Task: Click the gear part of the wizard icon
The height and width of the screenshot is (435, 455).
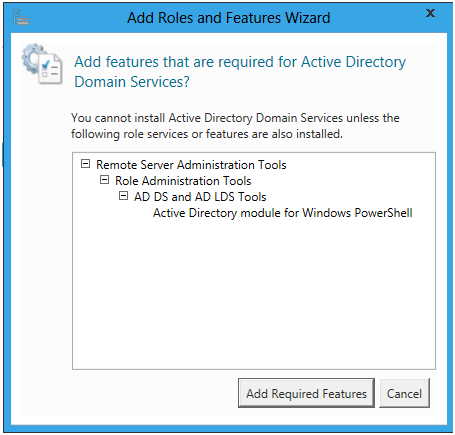Action: pyautogui.click(x=32, y=58)
